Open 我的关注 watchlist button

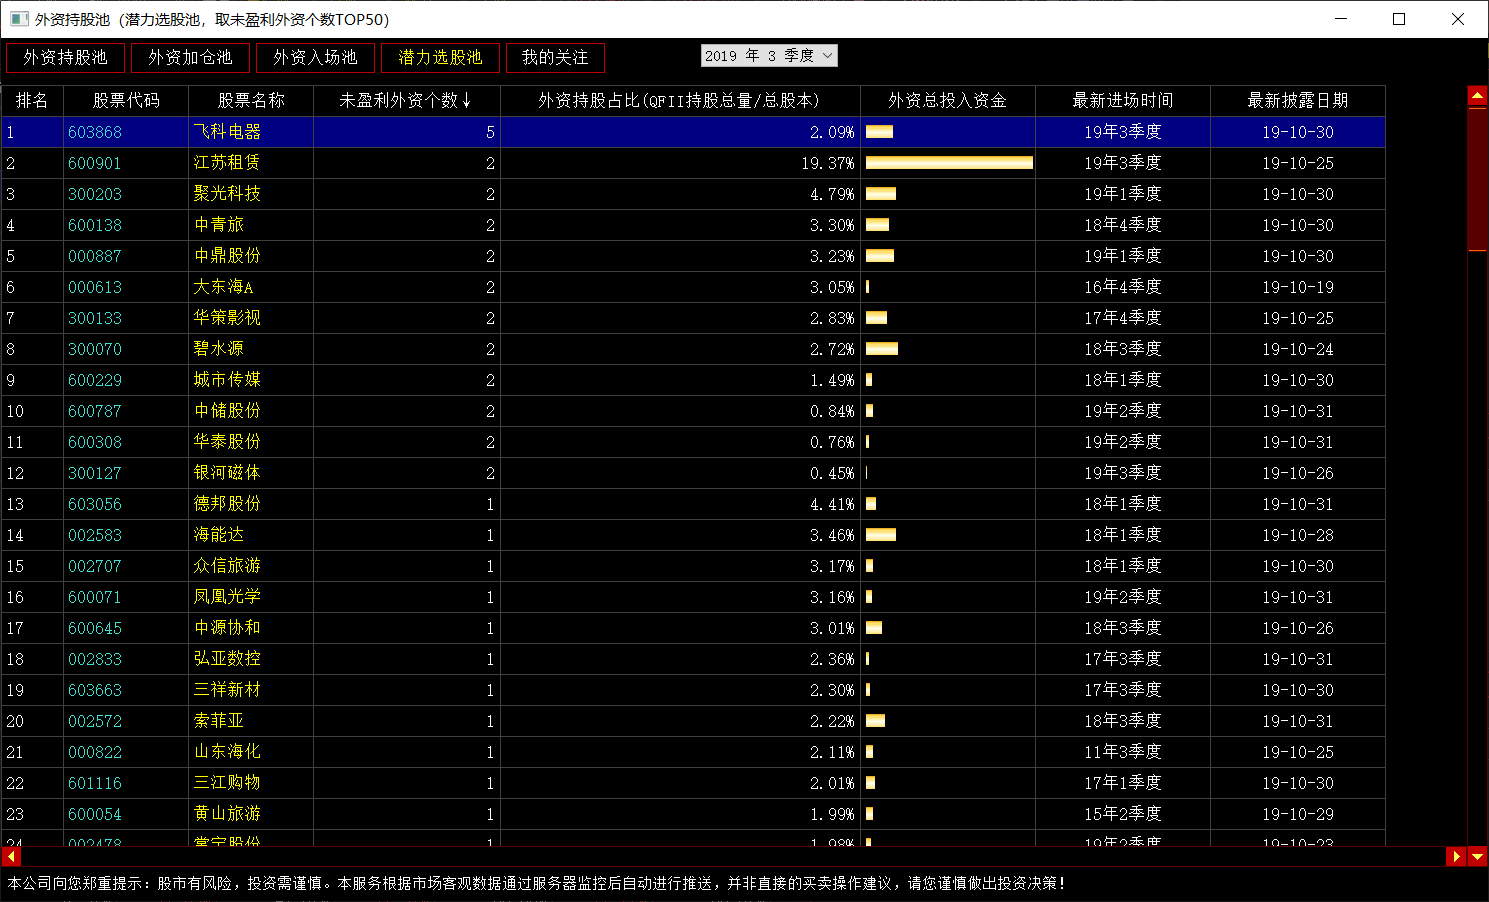tap(555, 58)
